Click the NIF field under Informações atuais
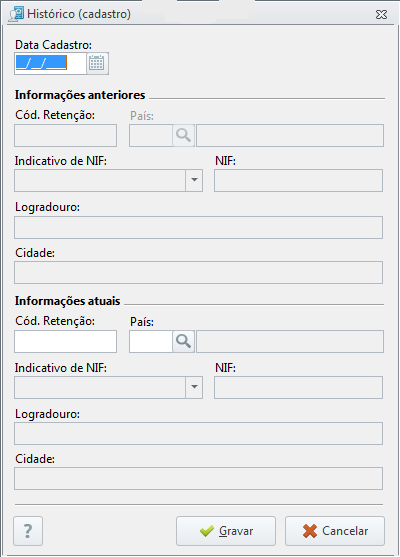The height and width of the screenshot is (557, 400). click(x=298, y=387)
